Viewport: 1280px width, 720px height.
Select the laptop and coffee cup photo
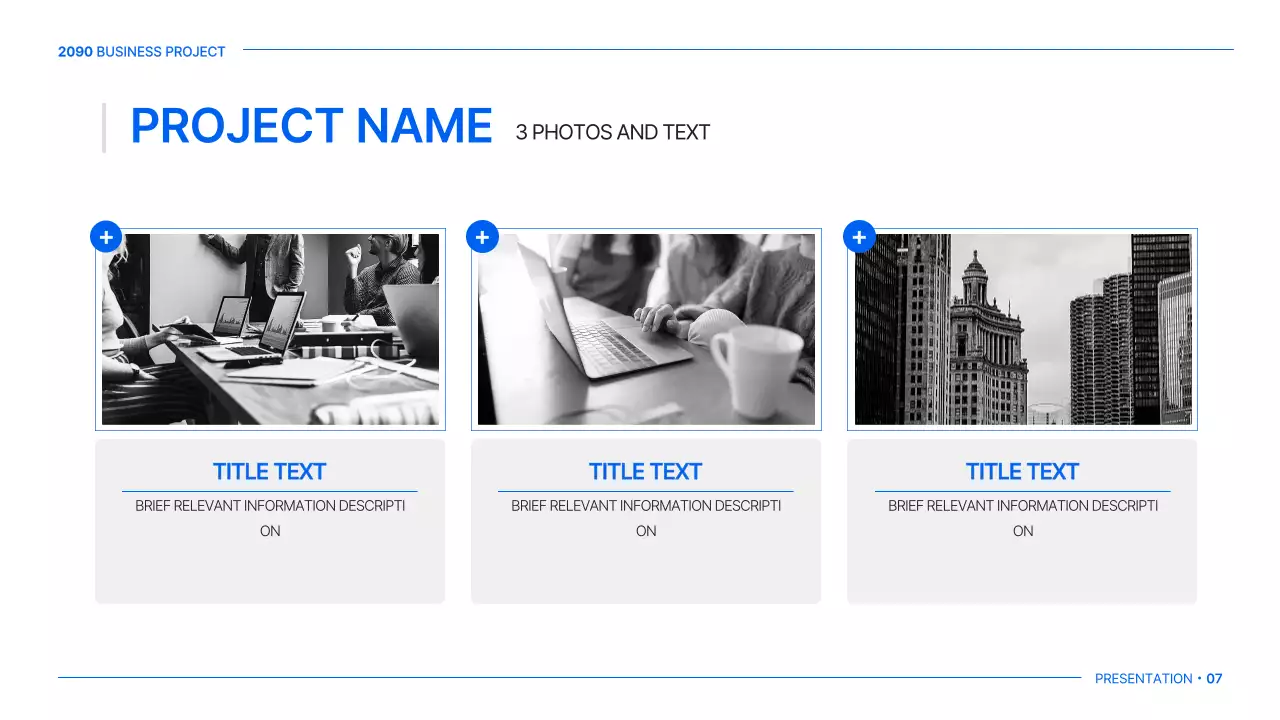coord(646,330)
